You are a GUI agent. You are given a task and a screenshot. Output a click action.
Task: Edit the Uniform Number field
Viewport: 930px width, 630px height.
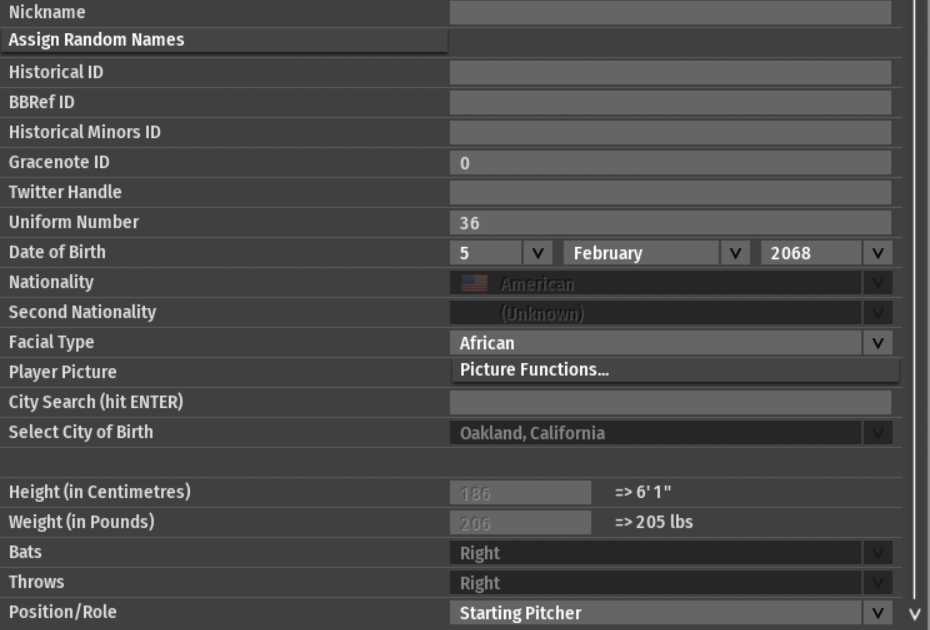pyautogui.click(x=670, y=223)
